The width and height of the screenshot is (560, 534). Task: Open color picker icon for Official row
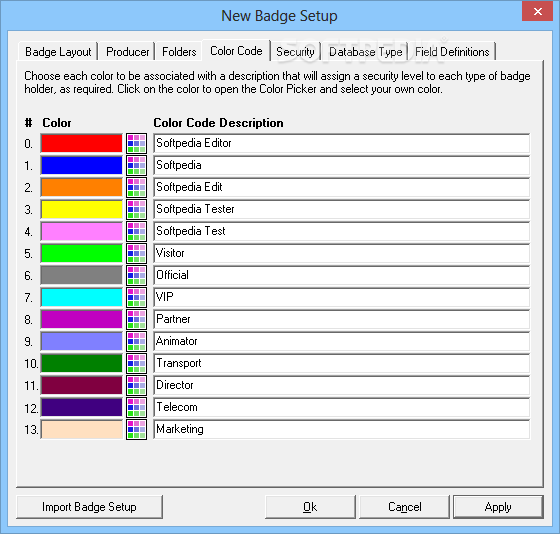136,275
